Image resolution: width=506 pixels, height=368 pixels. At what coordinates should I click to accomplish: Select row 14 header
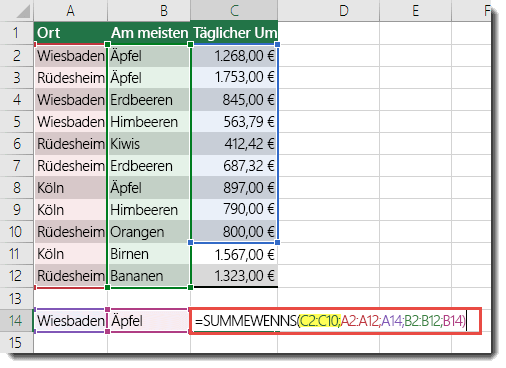pyautogui.click(x=17, y=321)
